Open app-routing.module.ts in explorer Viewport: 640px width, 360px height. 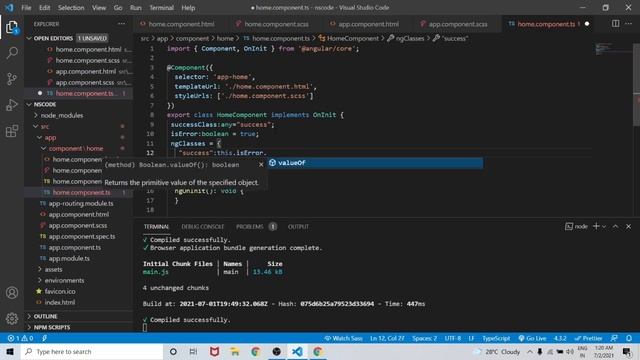[x=81, y=203]
